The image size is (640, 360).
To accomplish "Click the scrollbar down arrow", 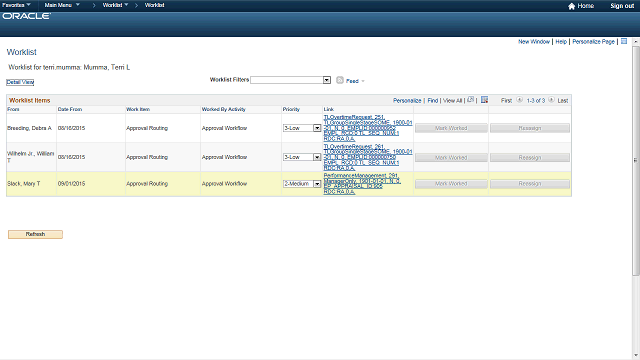I will [636, 356].
